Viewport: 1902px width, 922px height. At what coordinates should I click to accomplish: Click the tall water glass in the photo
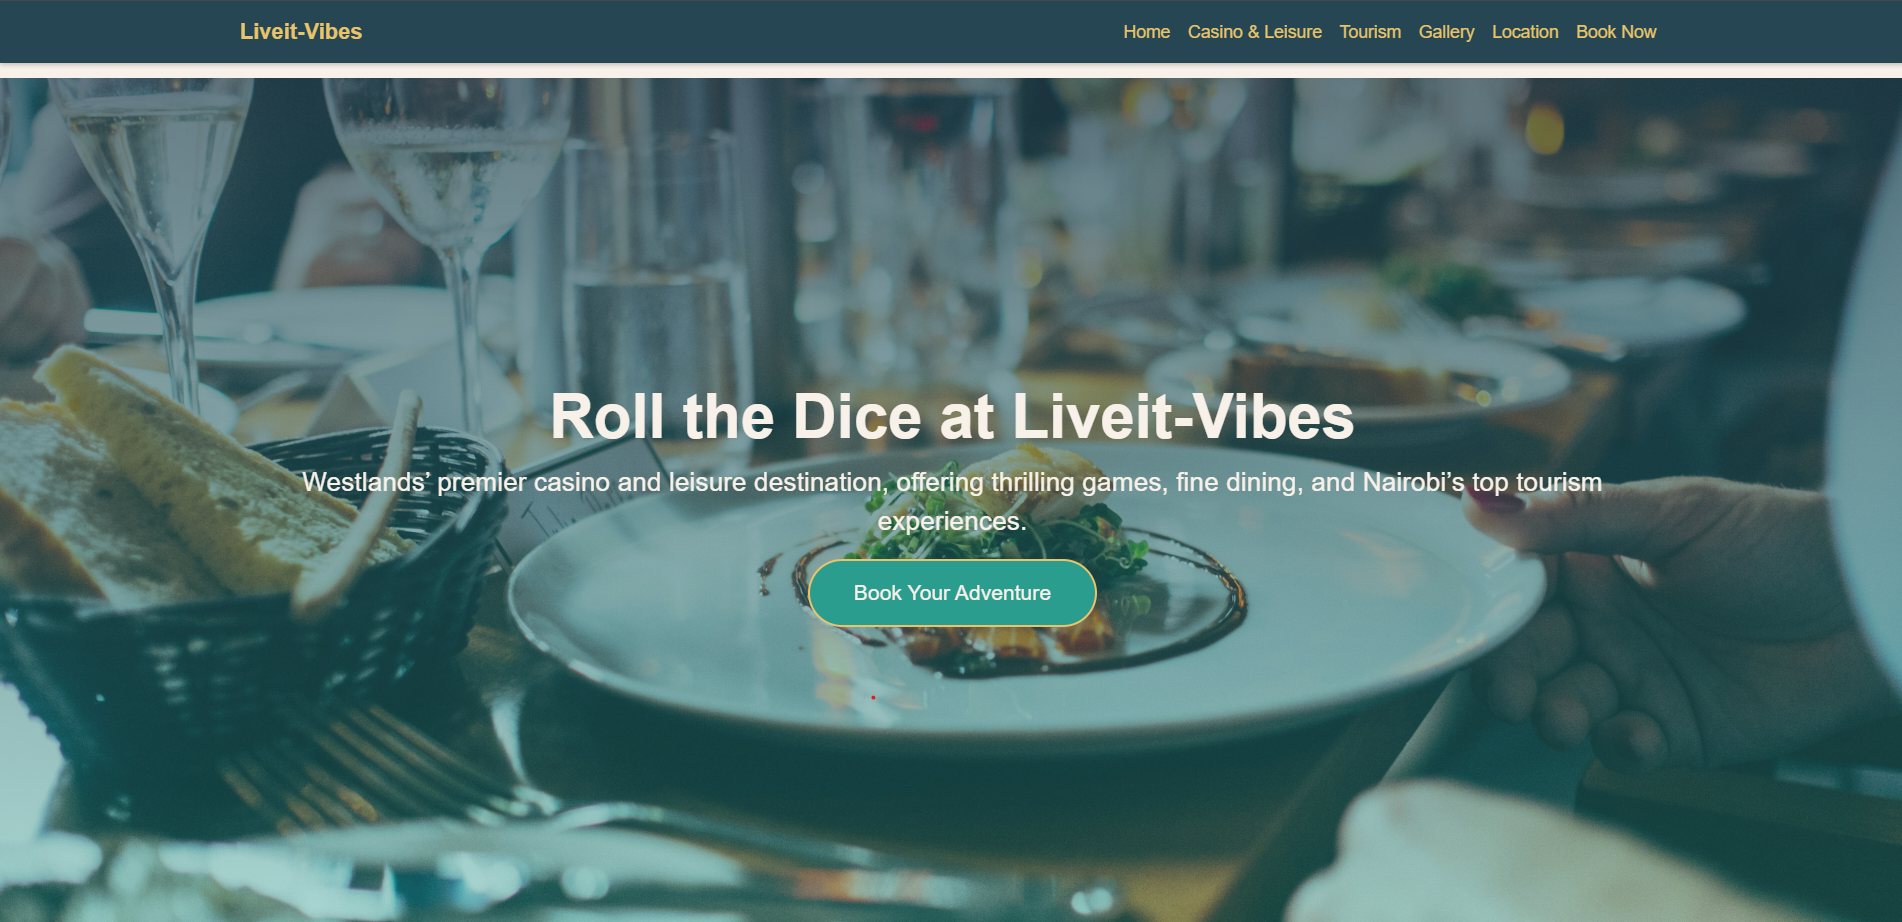(655, 290)
